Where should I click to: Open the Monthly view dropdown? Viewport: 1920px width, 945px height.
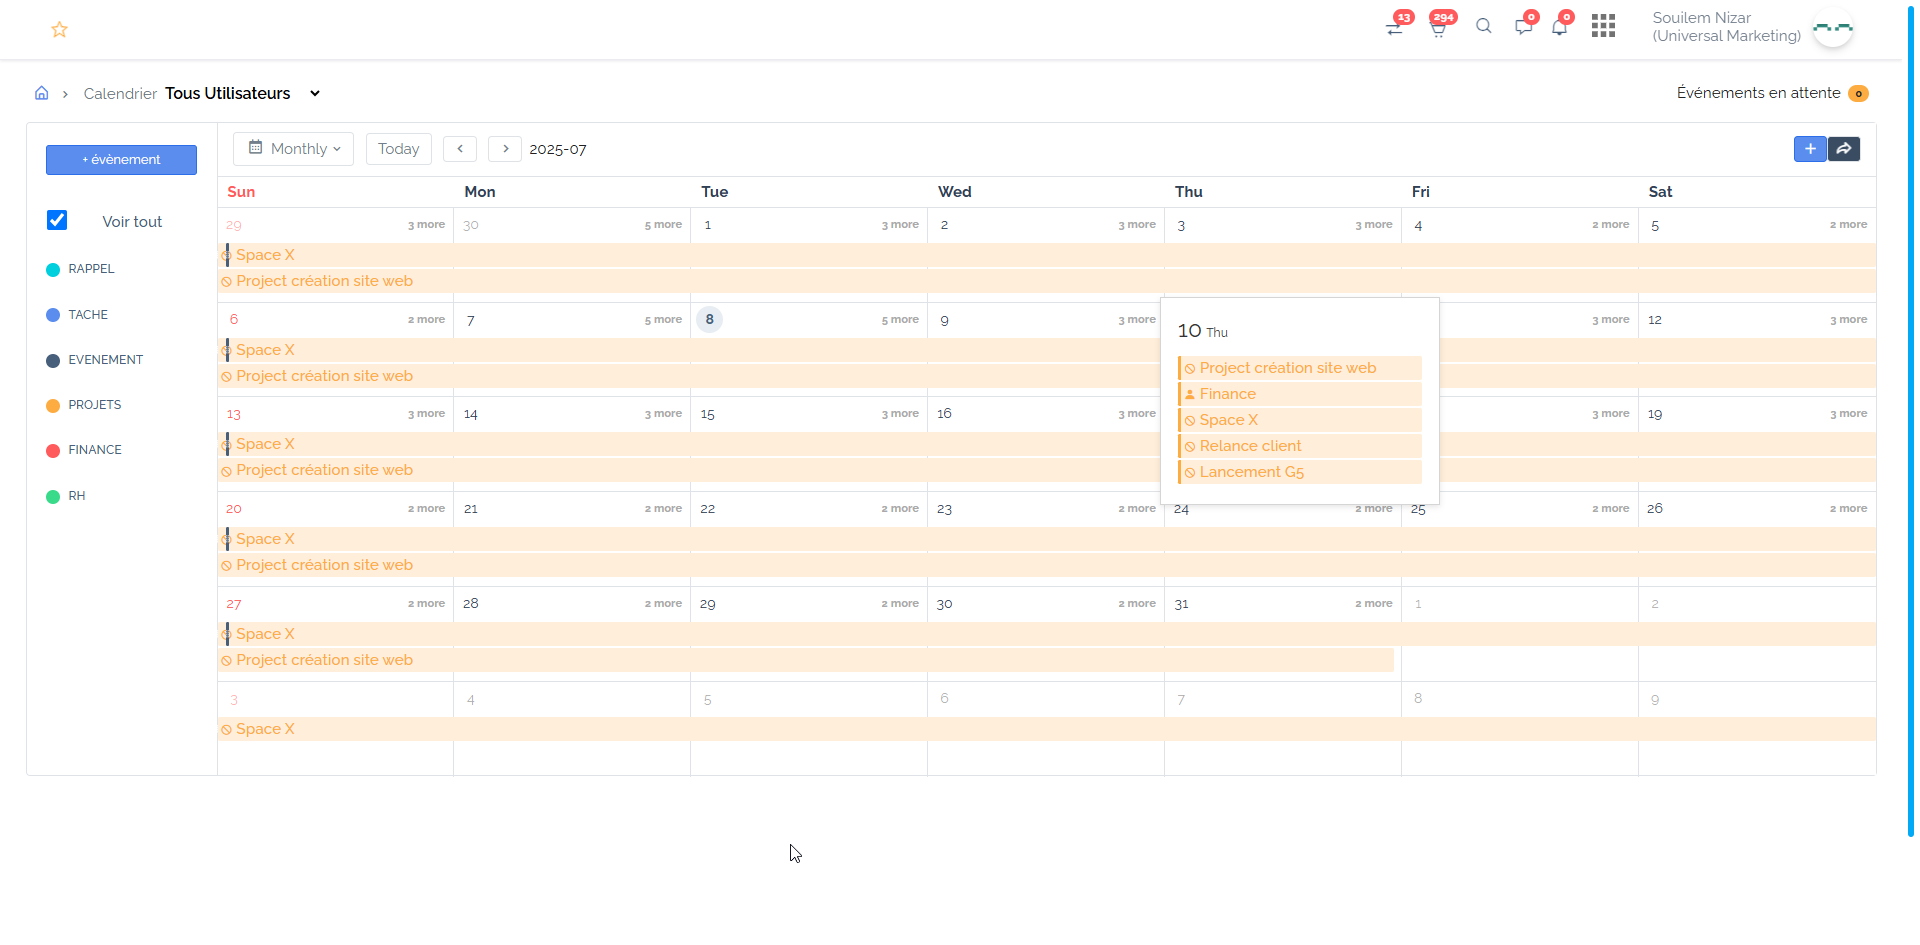tap(294, 149)
